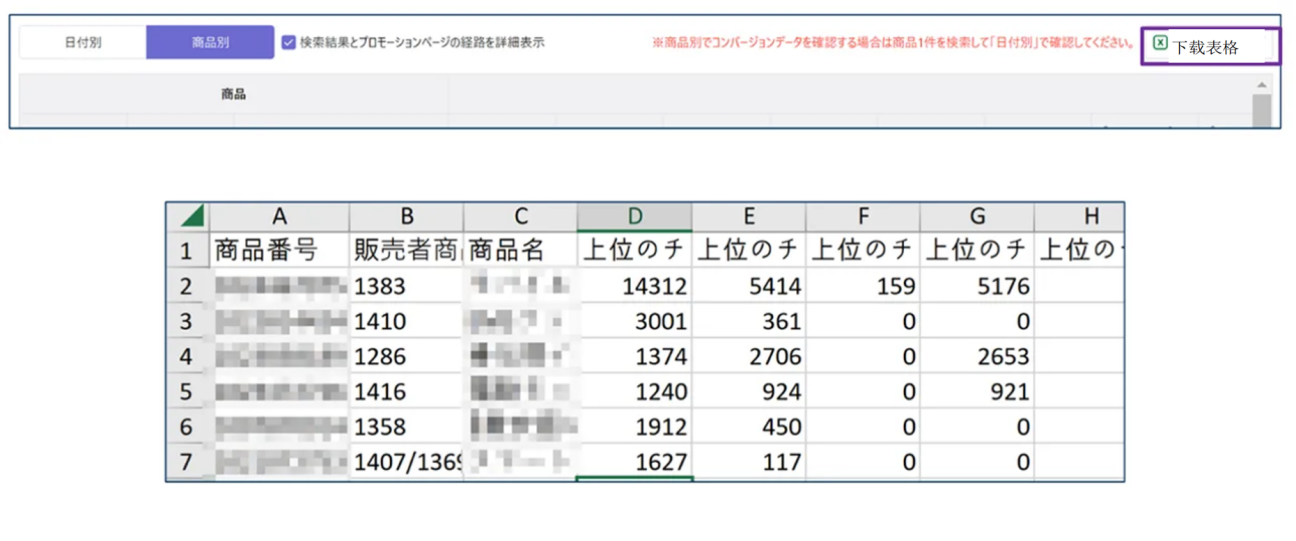
Task: Click the 販売者商 header cell
Action: point(406,250)
